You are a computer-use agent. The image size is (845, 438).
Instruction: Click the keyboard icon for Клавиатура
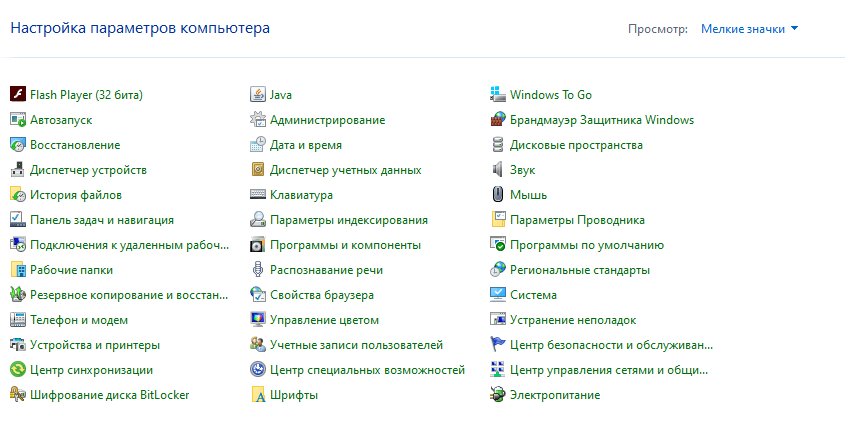coord(257,195)
